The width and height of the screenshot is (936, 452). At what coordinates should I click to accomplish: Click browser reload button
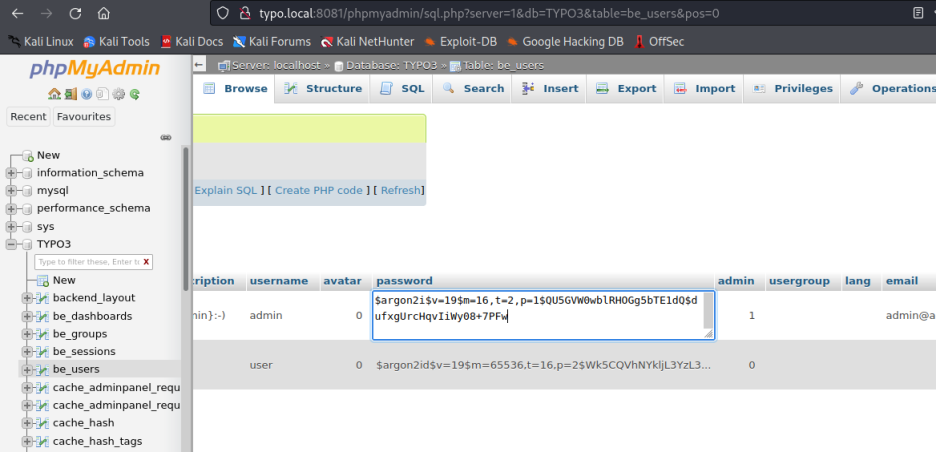[x=75, y=13]
